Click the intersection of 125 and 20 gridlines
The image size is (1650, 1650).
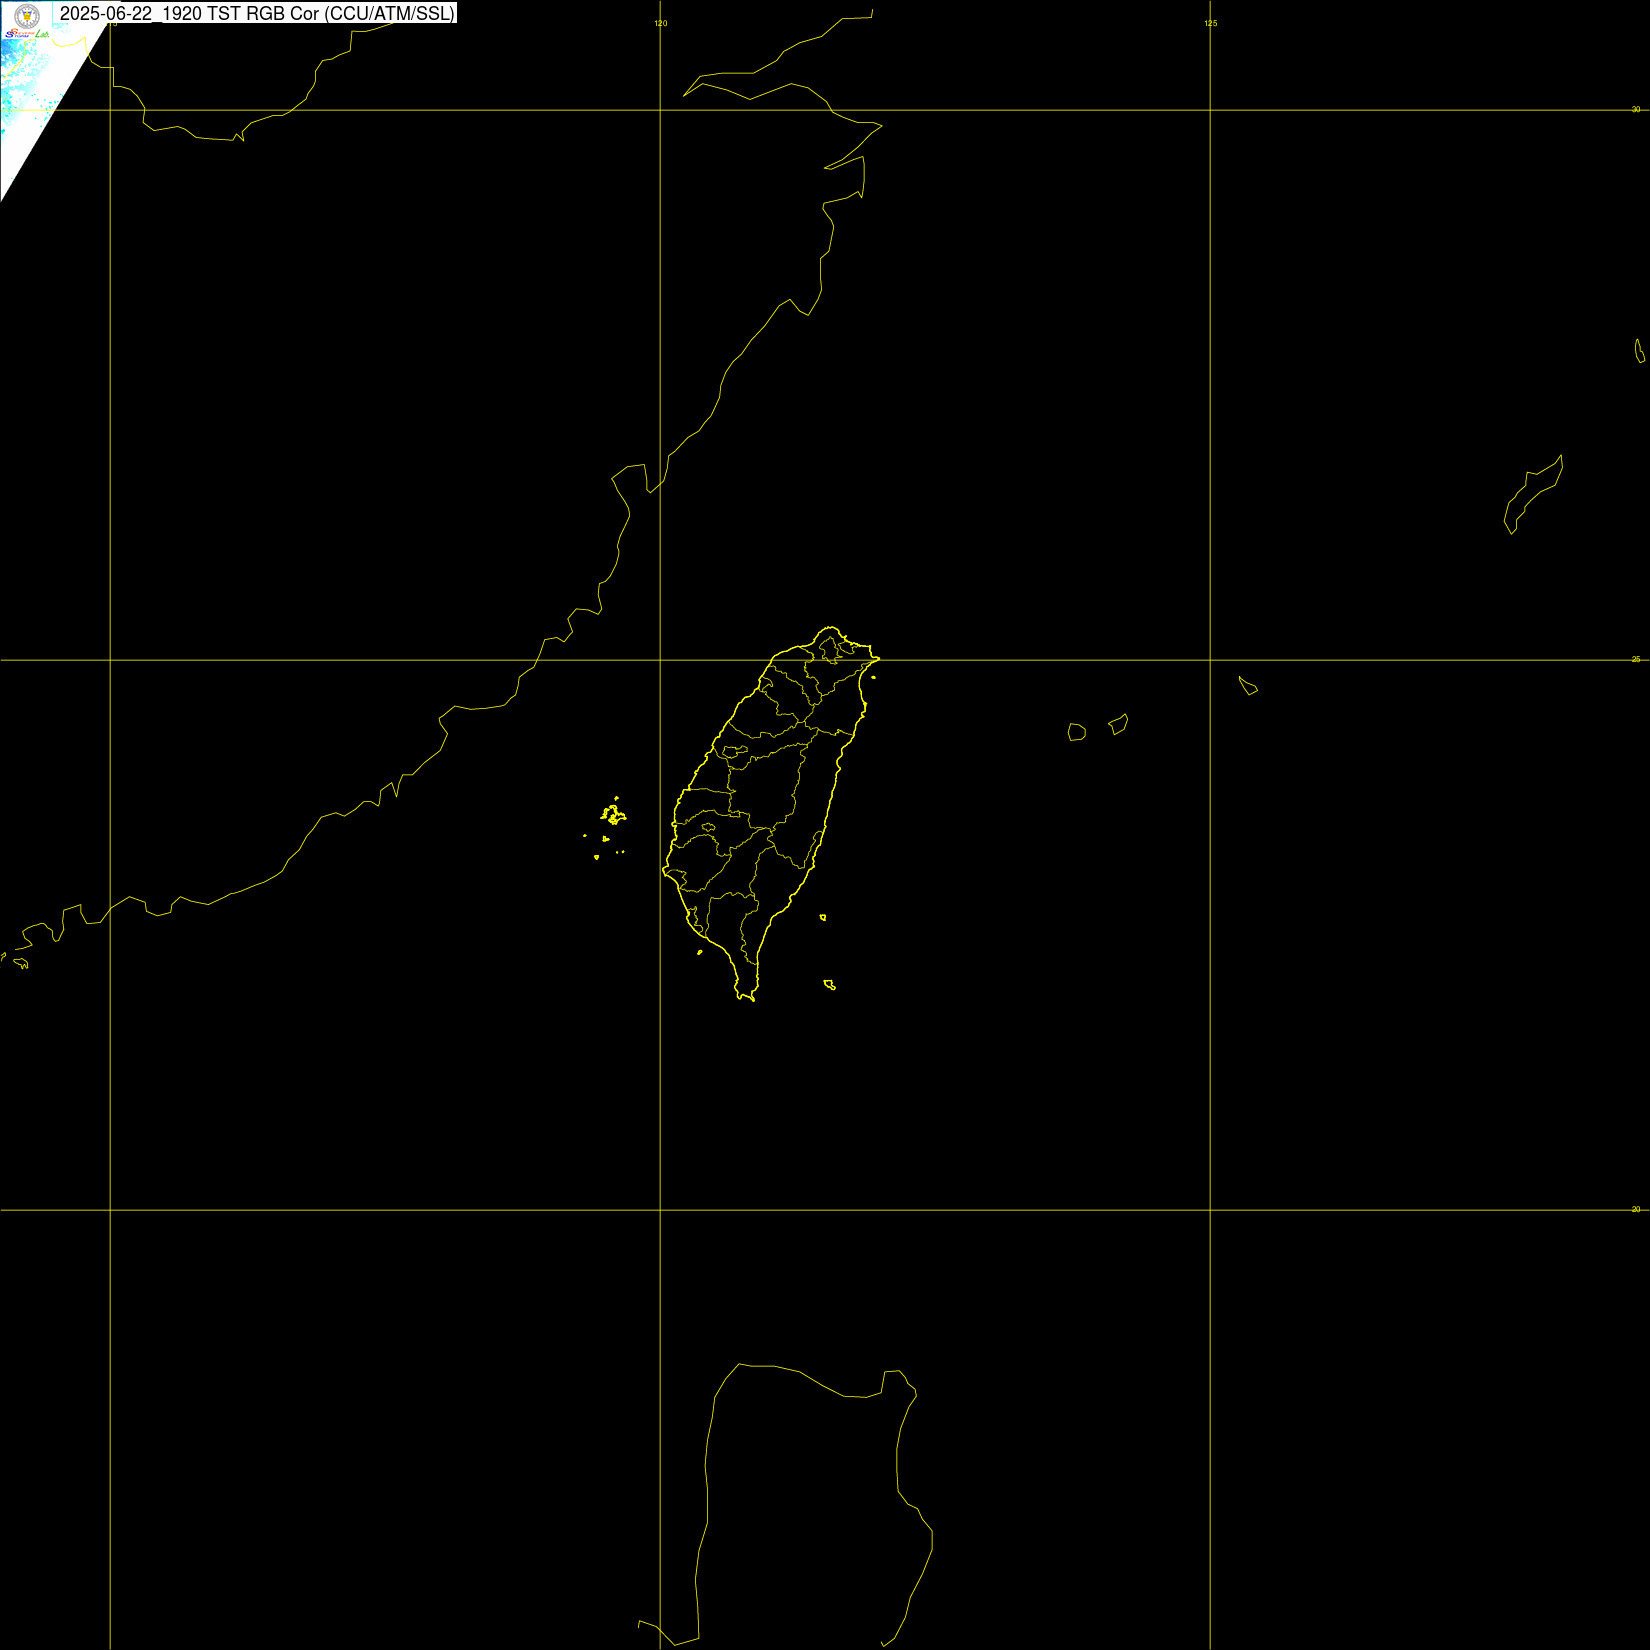[x=1210, y=1210]
